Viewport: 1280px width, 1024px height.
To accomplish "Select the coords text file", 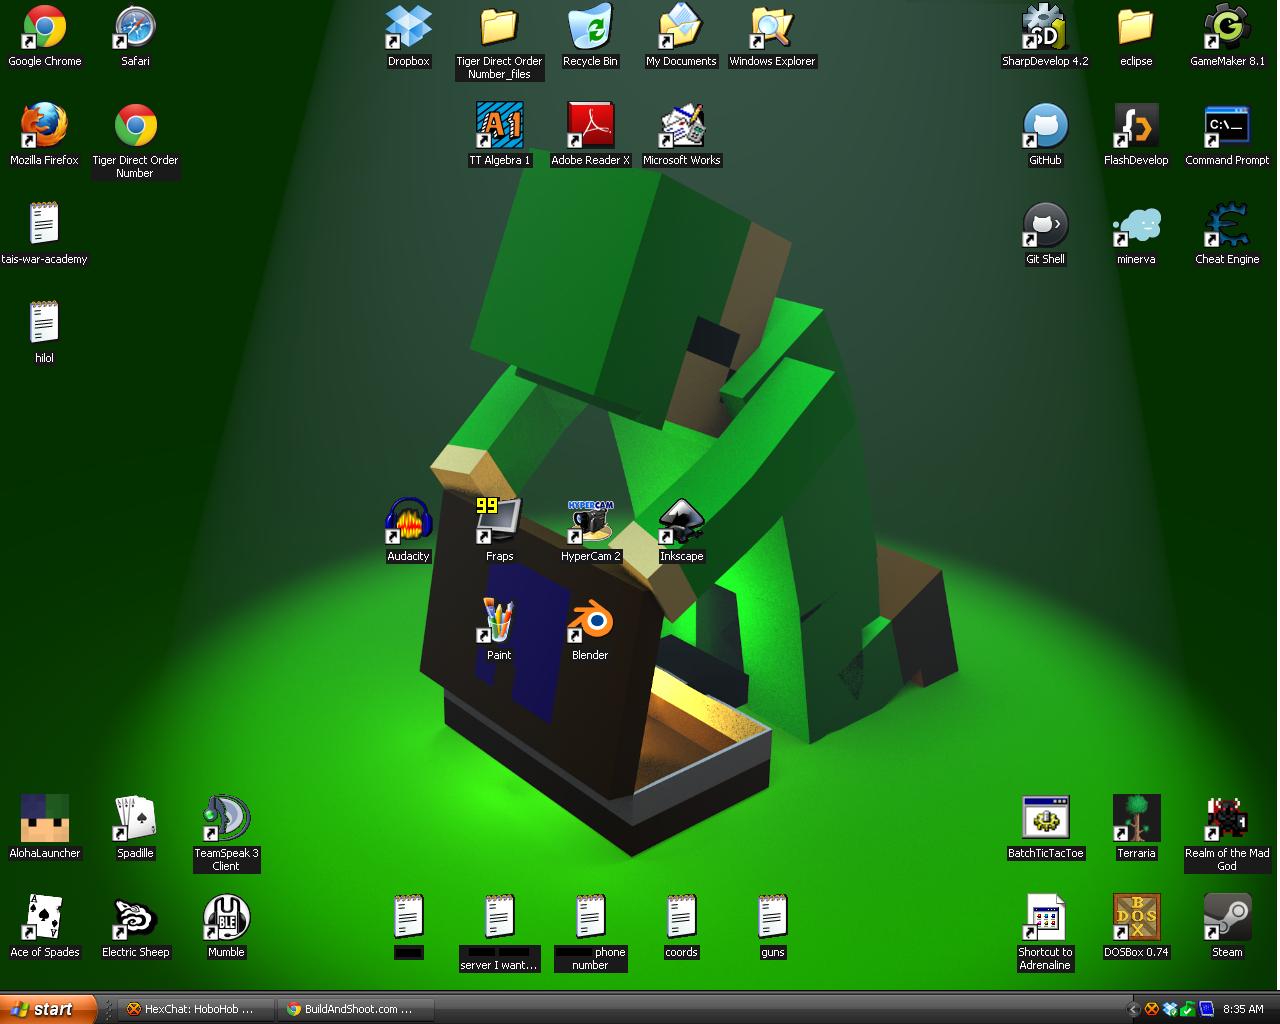I will [681, 918].
